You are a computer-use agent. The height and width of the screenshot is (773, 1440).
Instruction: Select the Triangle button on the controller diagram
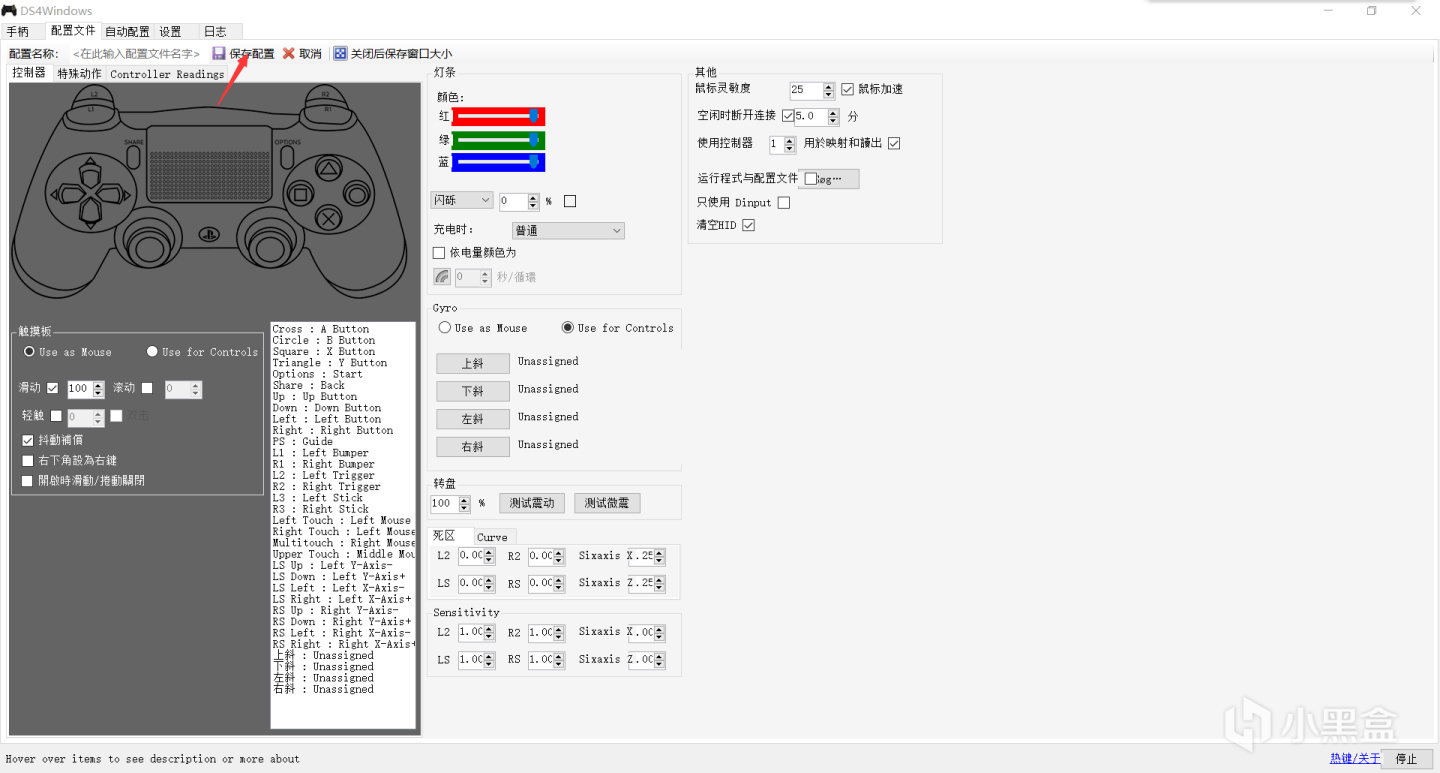328,169
